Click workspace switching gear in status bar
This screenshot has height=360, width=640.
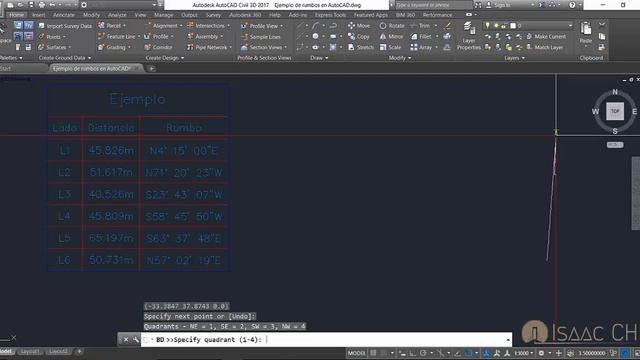click(541, 353)
